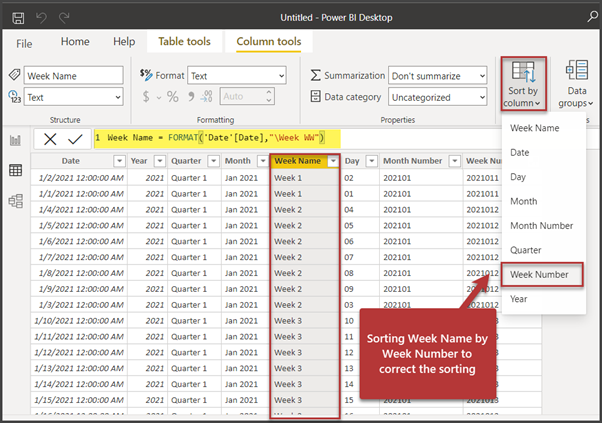Viewport: 602px width, 423px height.
Task: Click decimal places icon
Action: click(207, 96)
